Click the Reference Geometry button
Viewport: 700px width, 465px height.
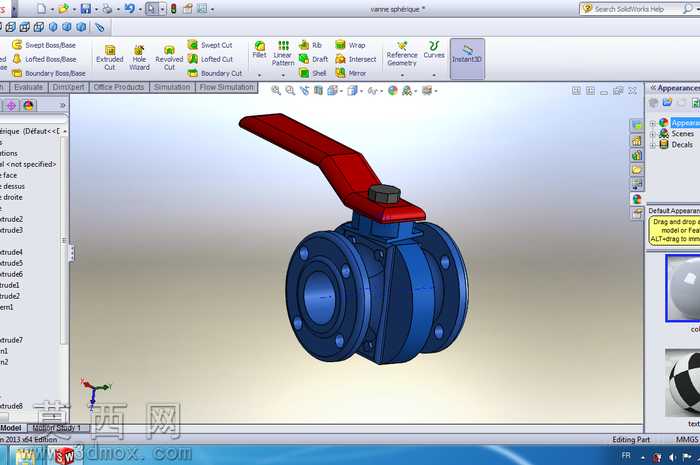[x=402, y=54]
